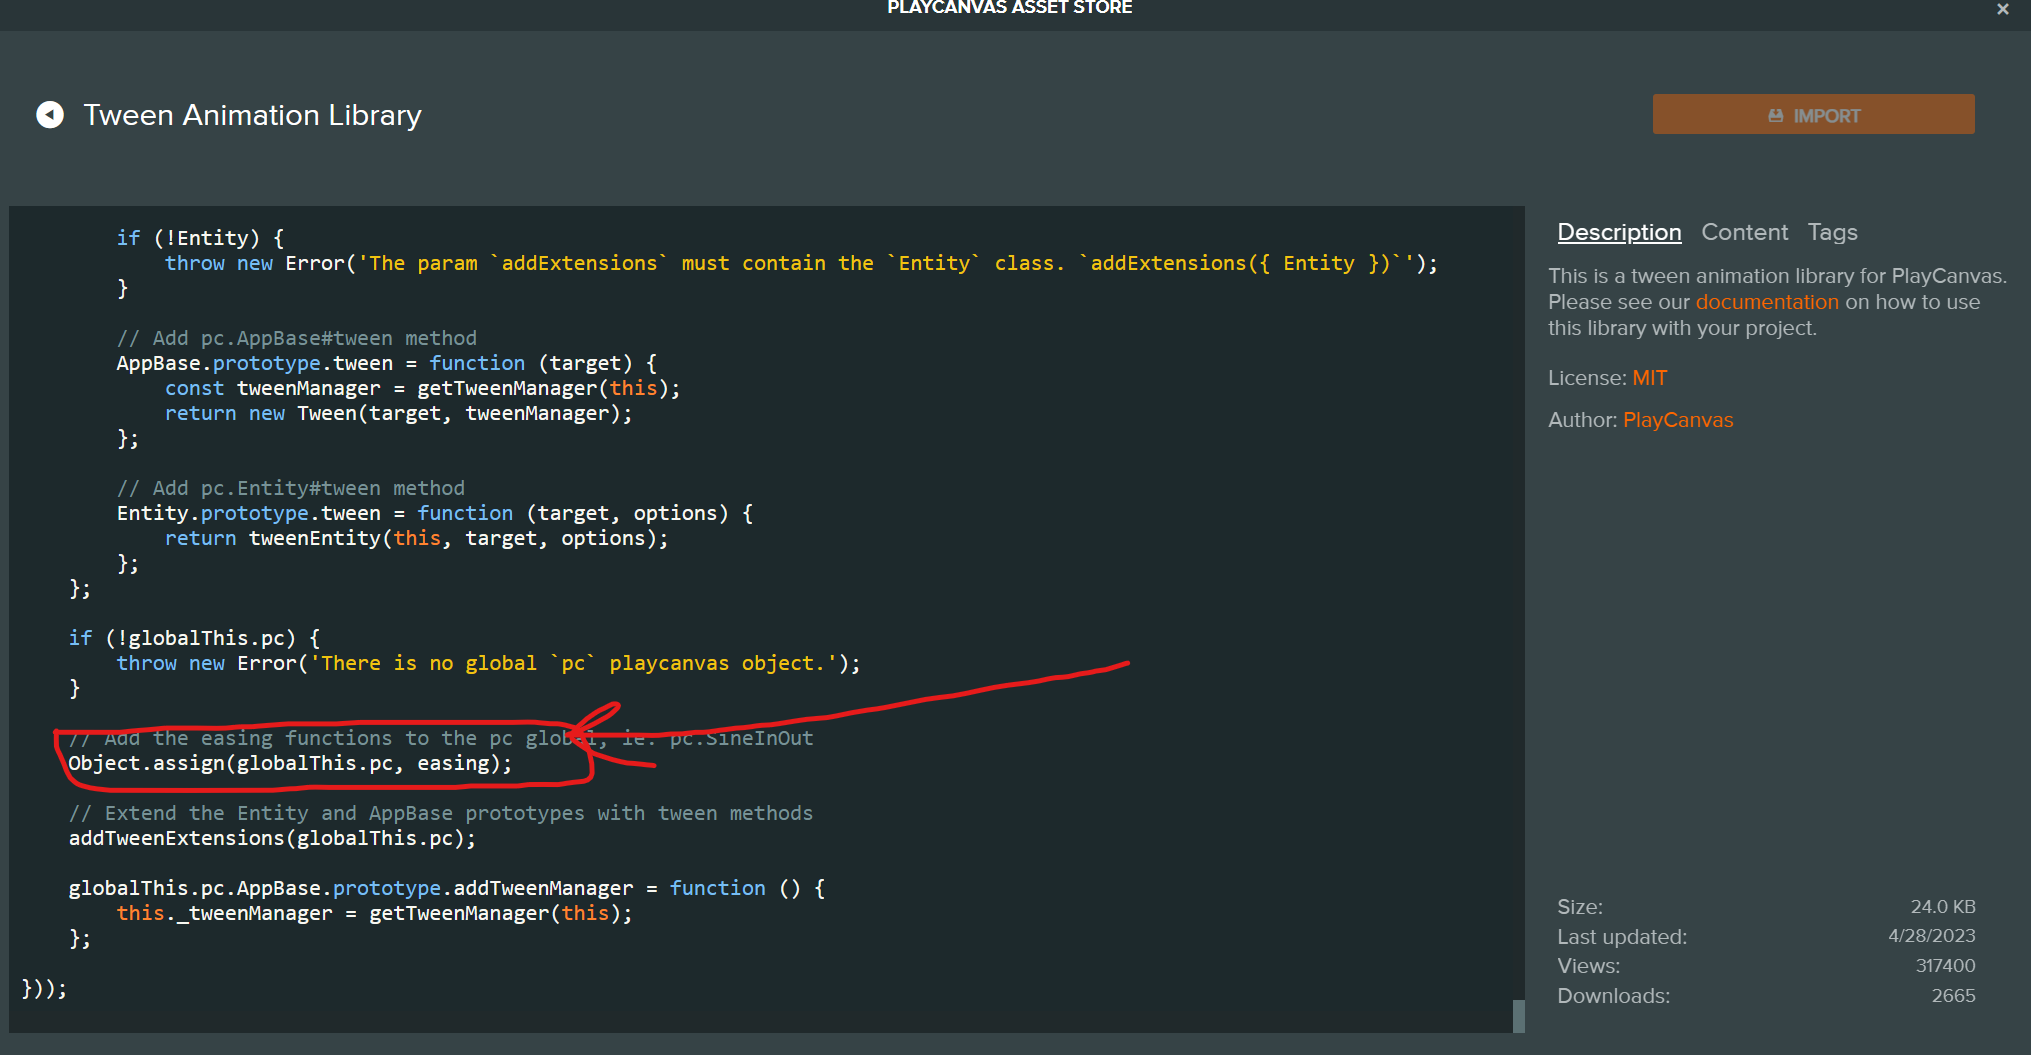Click the 'PLAYCANVAS ASSET STORE' header text
This screenshot has height=1055, width=2031.
pyautogui.click(x=1010, y=8)
